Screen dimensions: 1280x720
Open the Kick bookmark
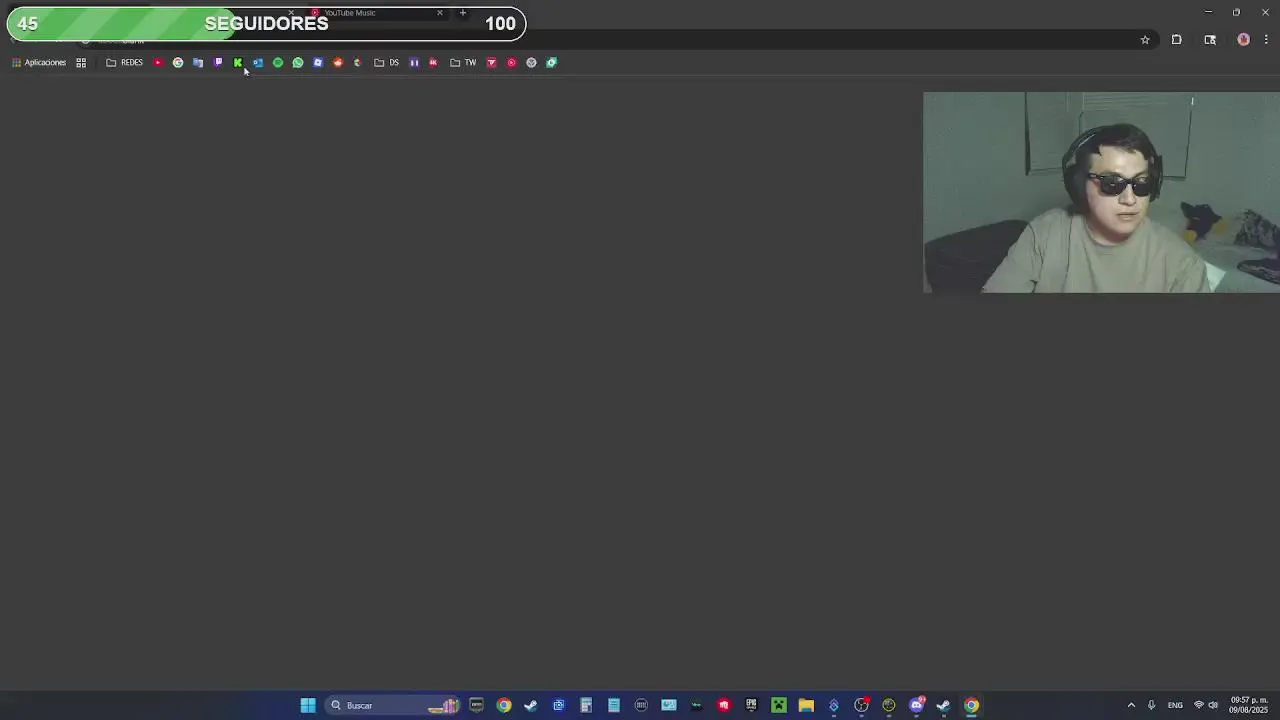(x=238, y=62)
